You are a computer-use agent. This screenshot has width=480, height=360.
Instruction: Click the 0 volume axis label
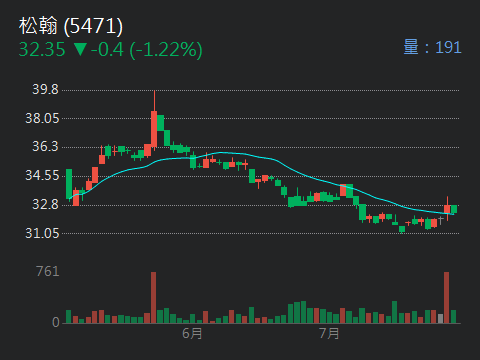pyautogui.click(x=56, y=322)
